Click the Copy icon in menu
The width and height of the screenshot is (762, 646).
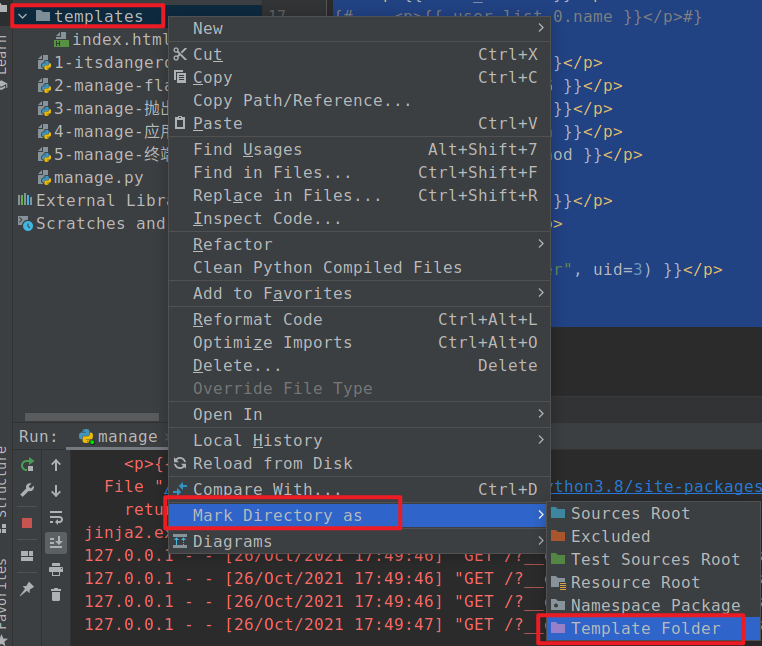[180, 77]
